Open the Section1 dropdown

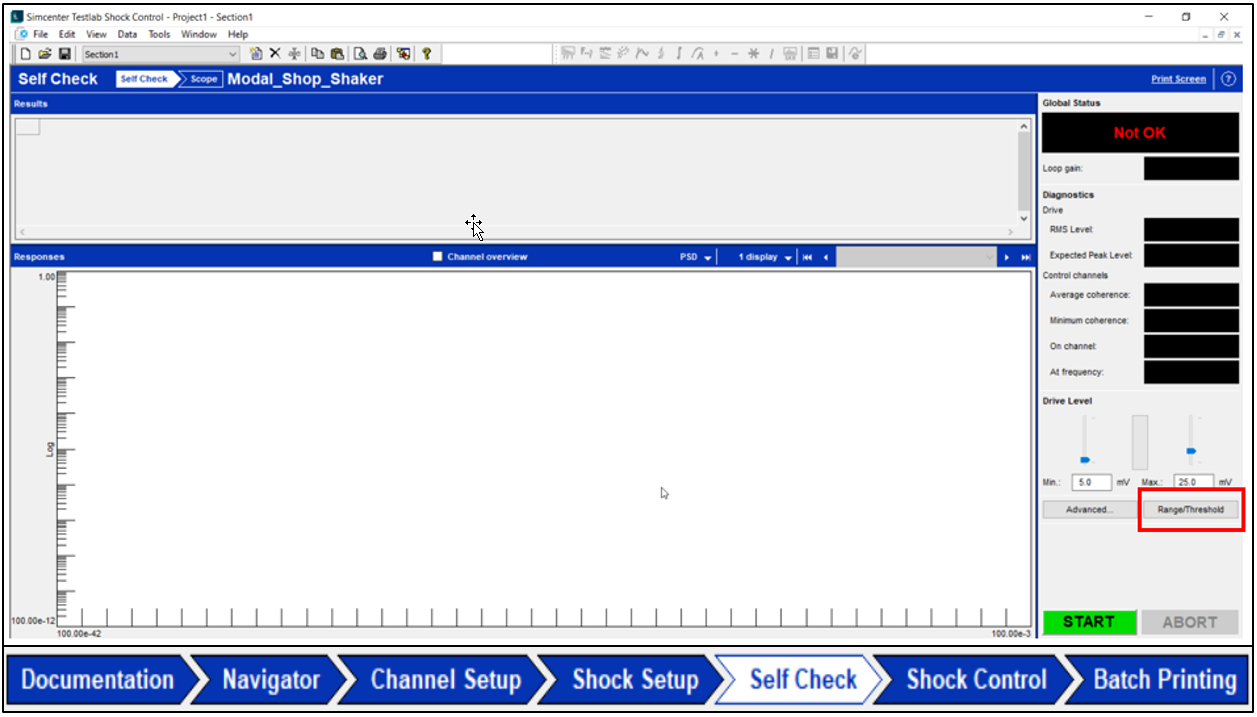(233, 54)
